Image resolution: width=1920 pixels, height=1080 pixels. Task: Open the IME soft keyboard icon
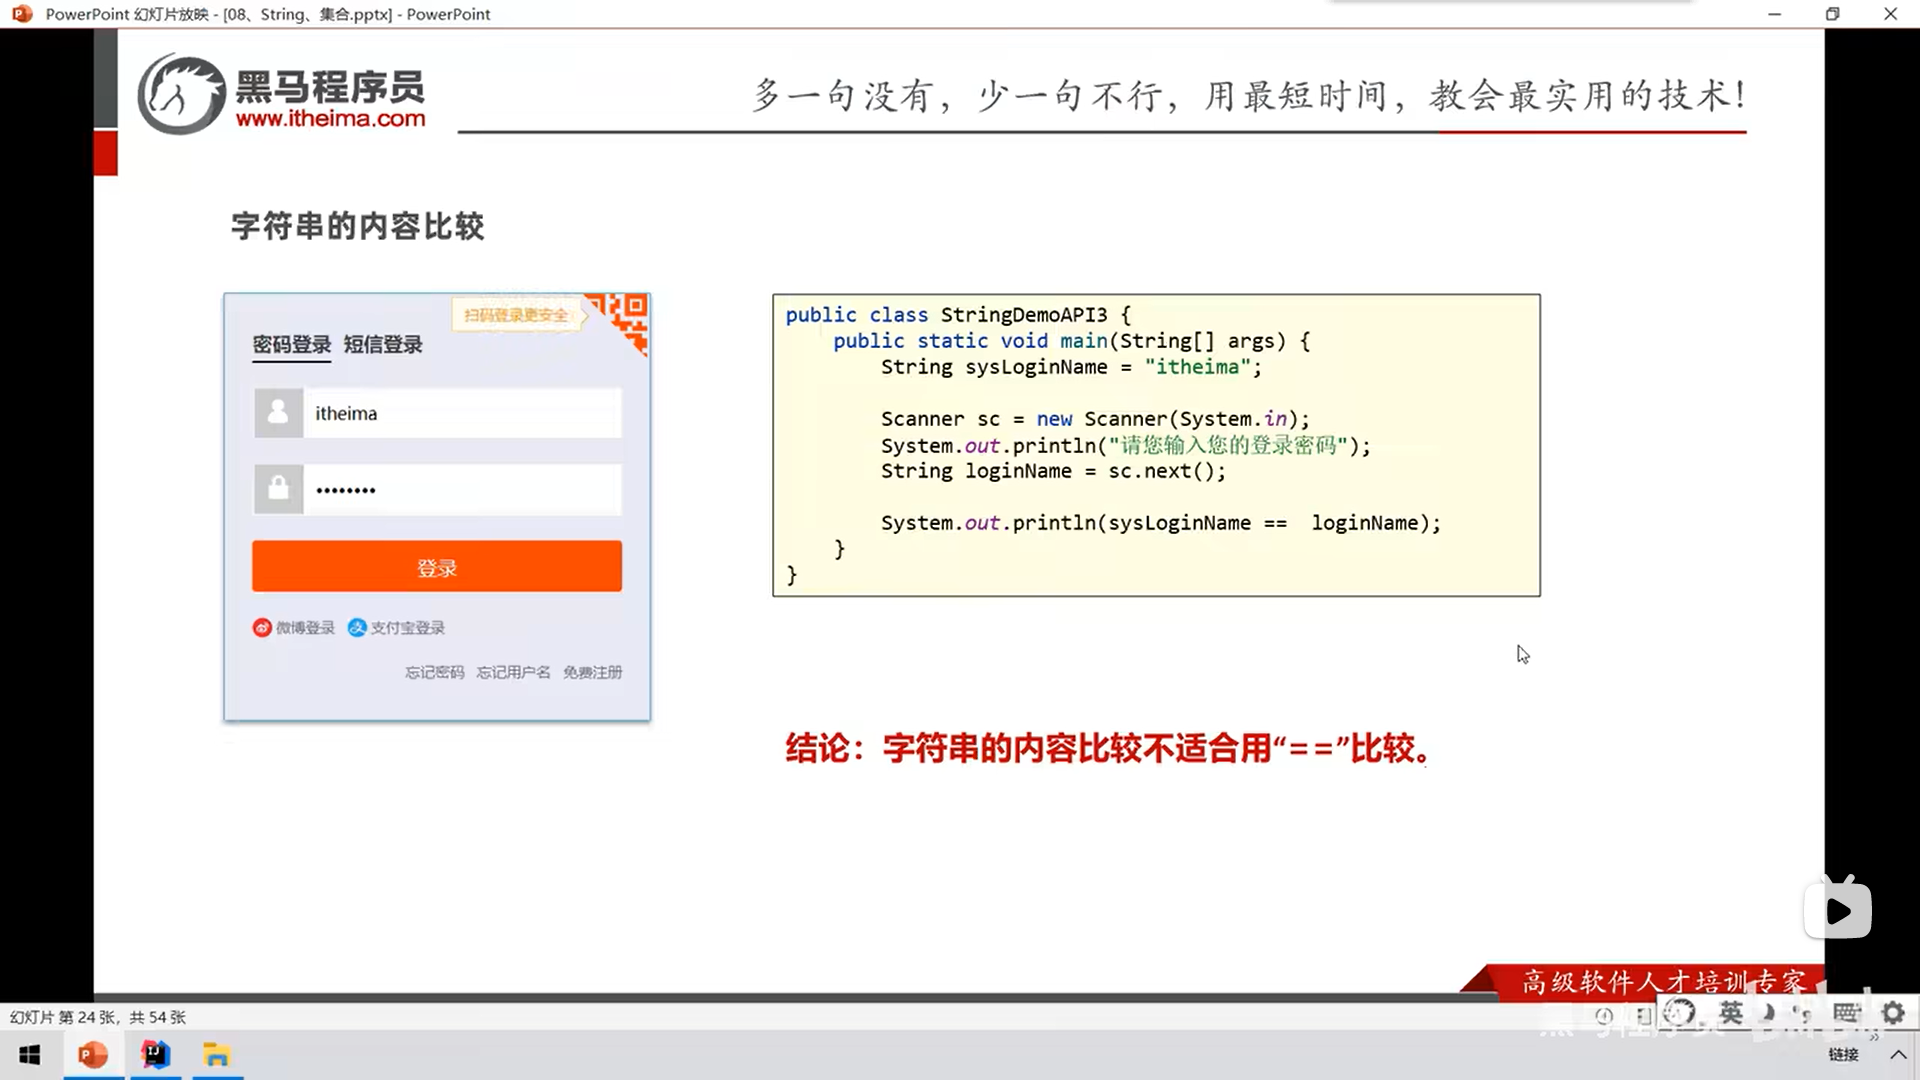(1846, 1013)
